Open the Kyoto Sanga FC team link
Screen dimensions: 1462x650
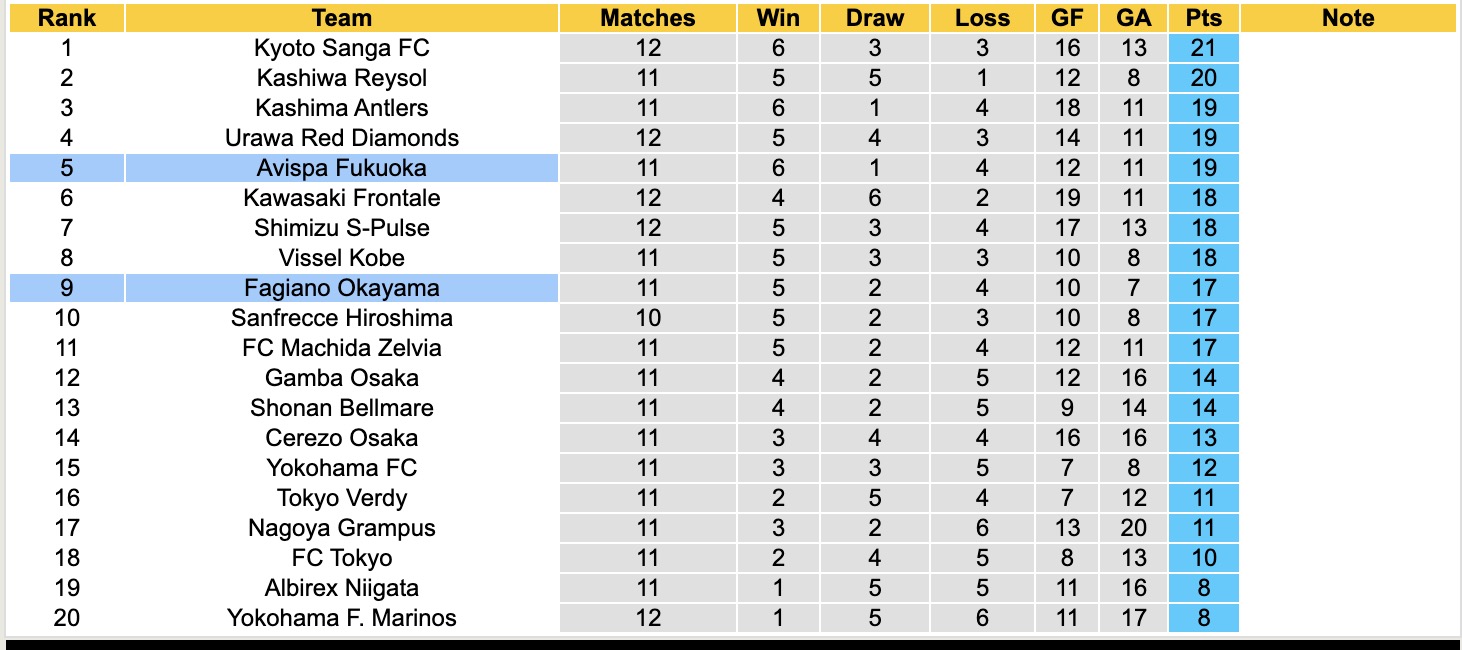tap(341, 48)
